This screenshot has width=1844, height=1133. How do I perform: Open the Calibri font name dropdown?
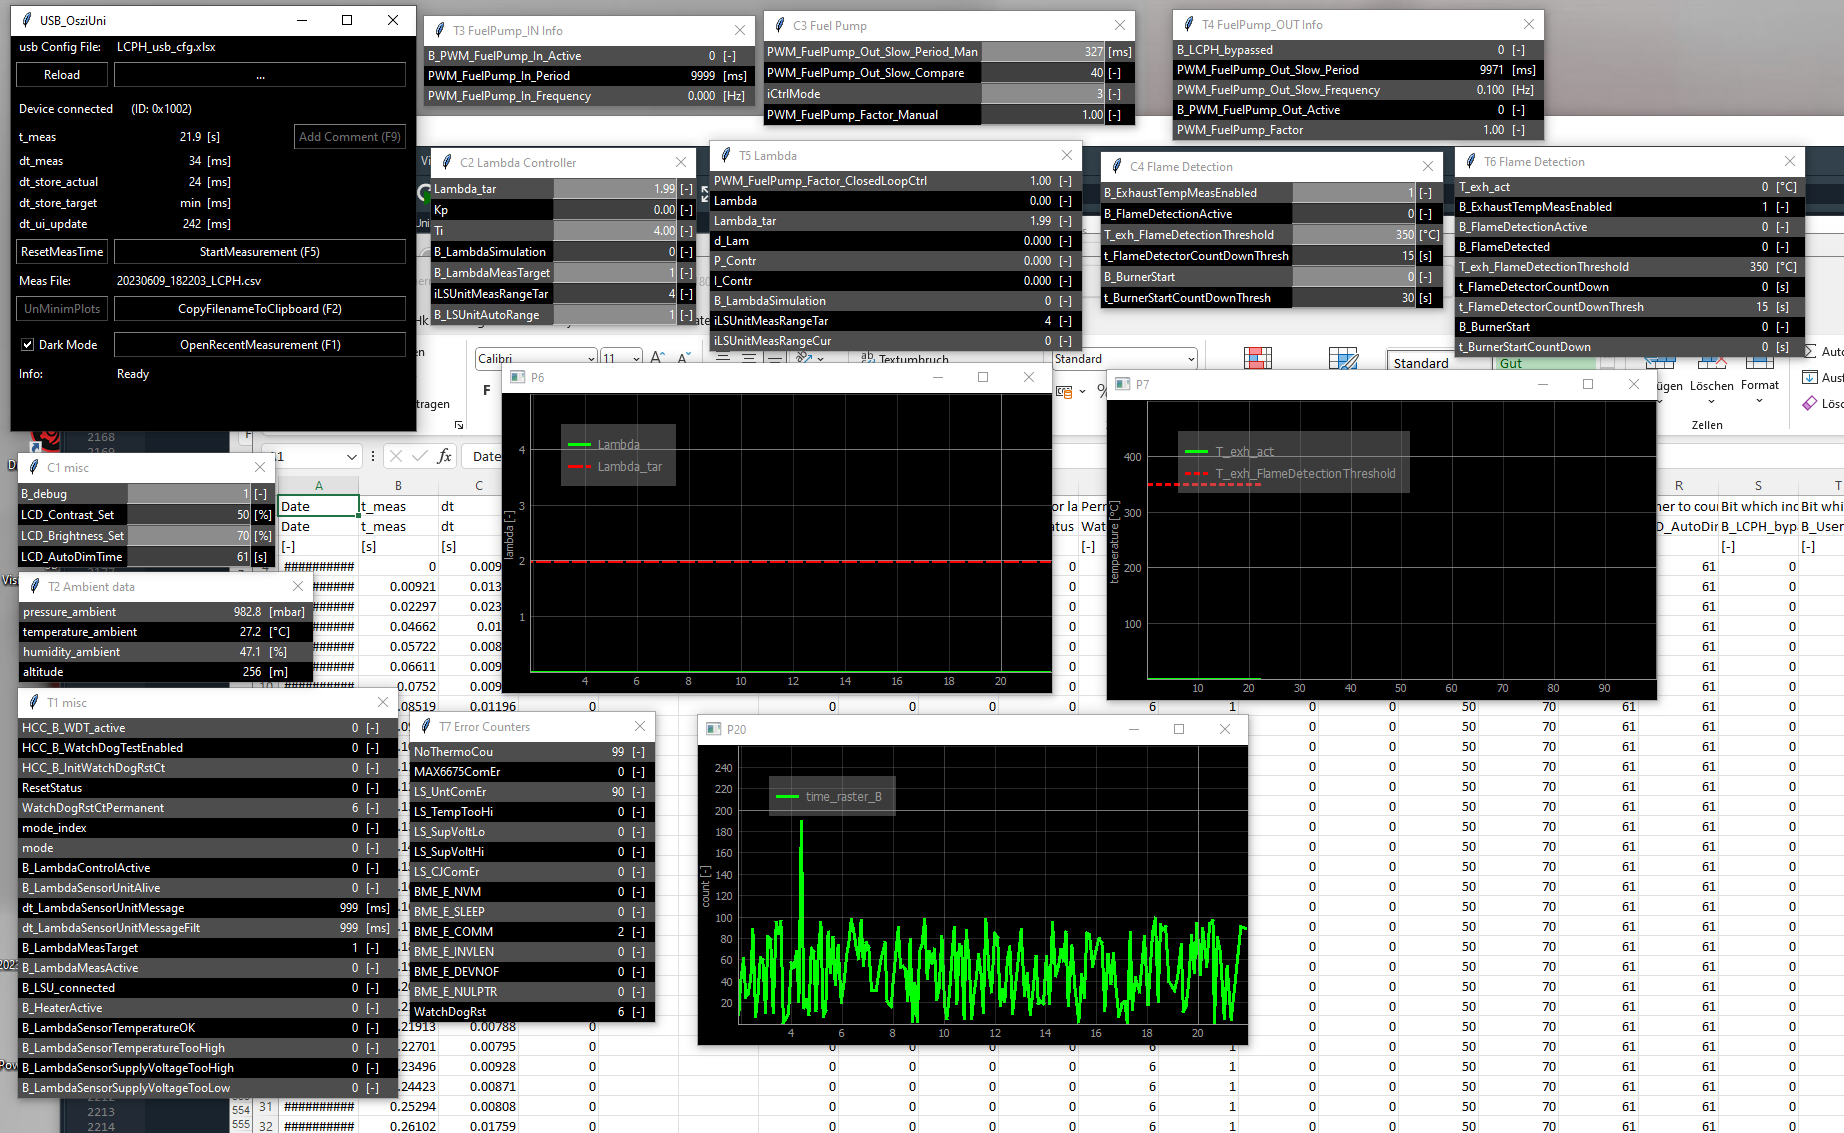click(591, 359)
